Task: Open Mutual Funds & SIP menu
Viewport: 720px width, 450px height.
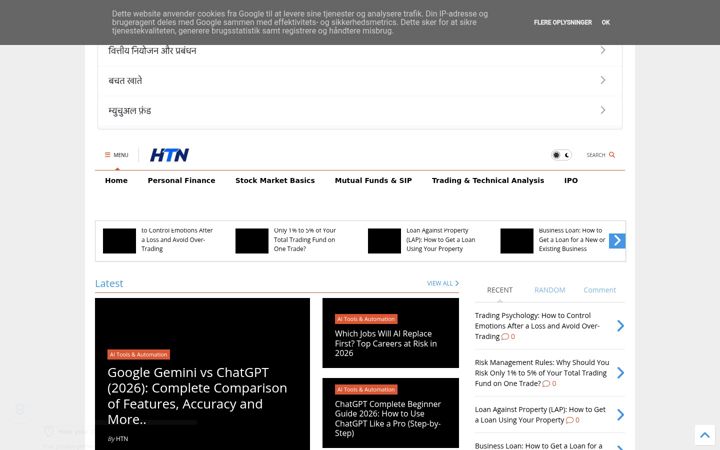Action: click(373, 180)
